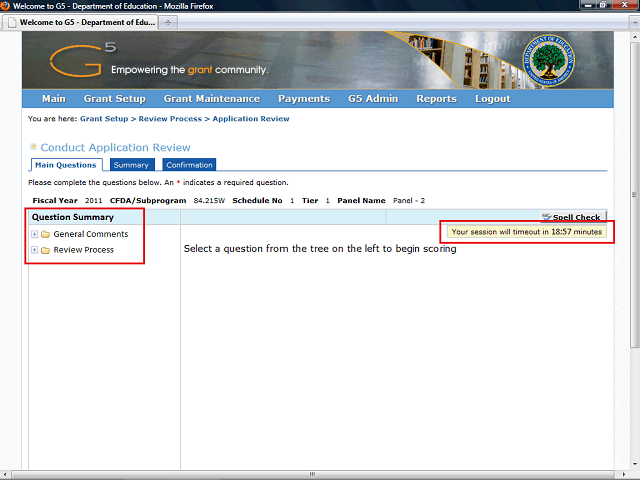Click the Review Process folder icon
This screenshot has width=640, height=480.
(x=45, y=250)
